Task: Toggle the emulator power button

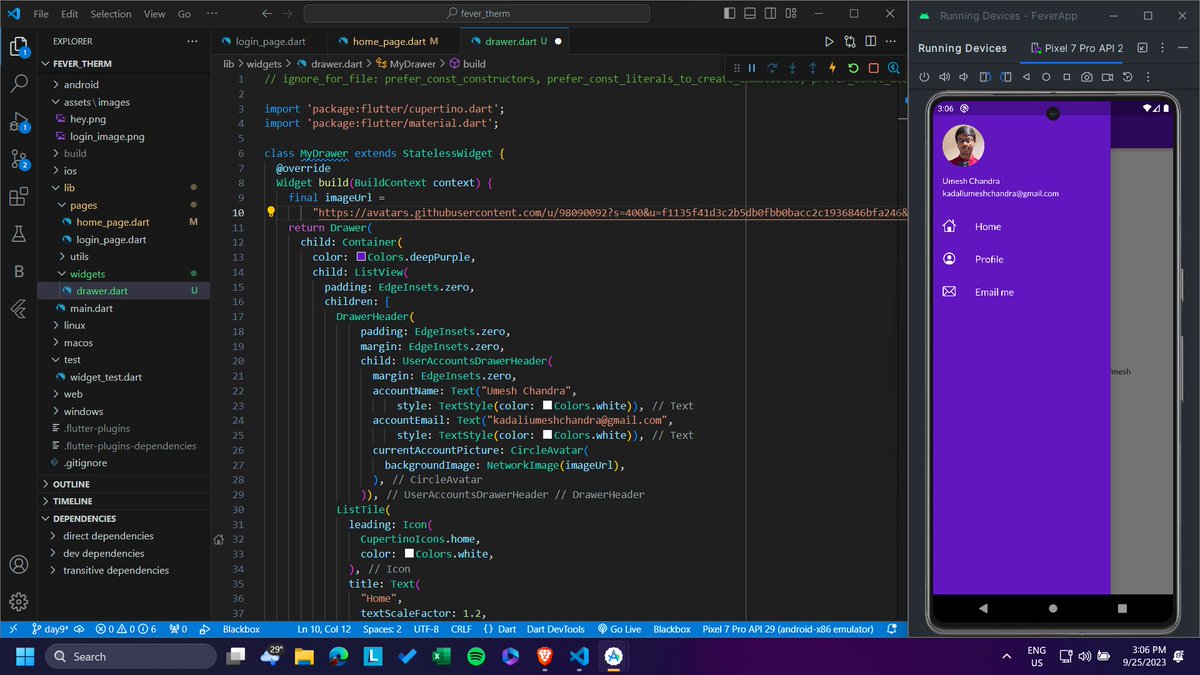Action: tap(925, 76)
